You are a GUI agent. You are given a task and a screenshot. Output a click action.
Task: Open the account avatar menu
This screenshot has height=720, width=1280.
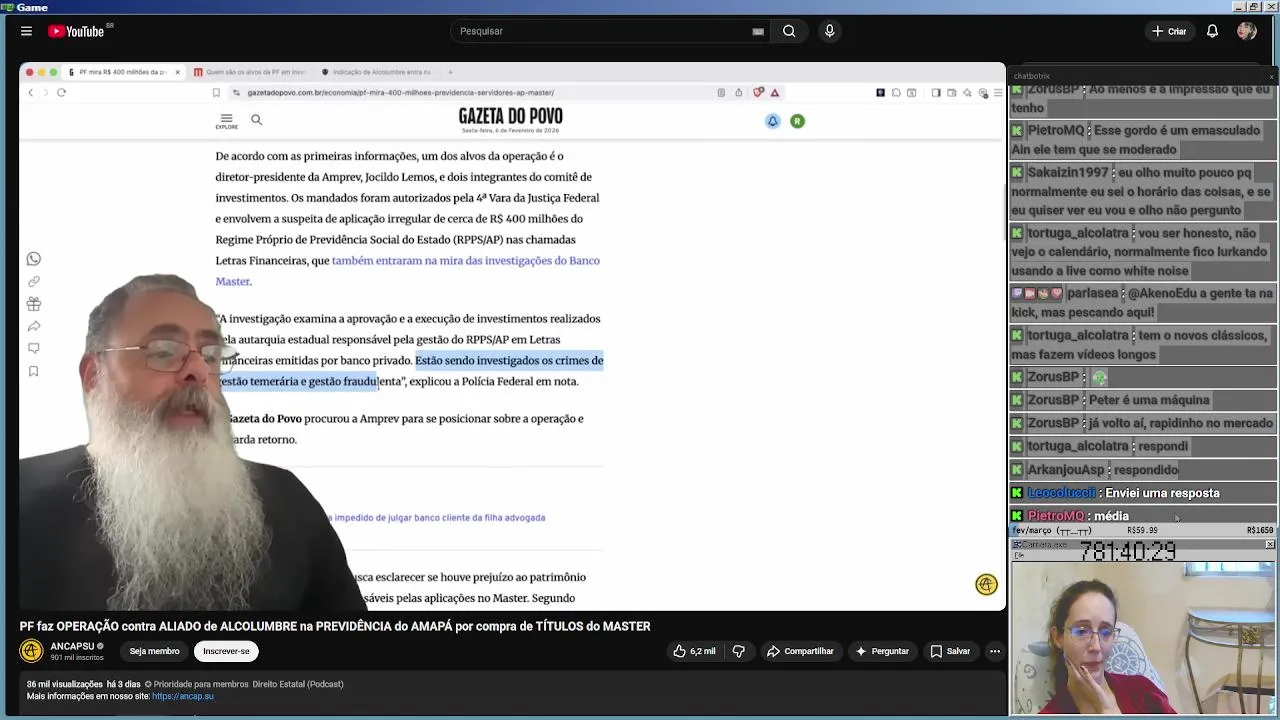click(x=1246, y=31)
